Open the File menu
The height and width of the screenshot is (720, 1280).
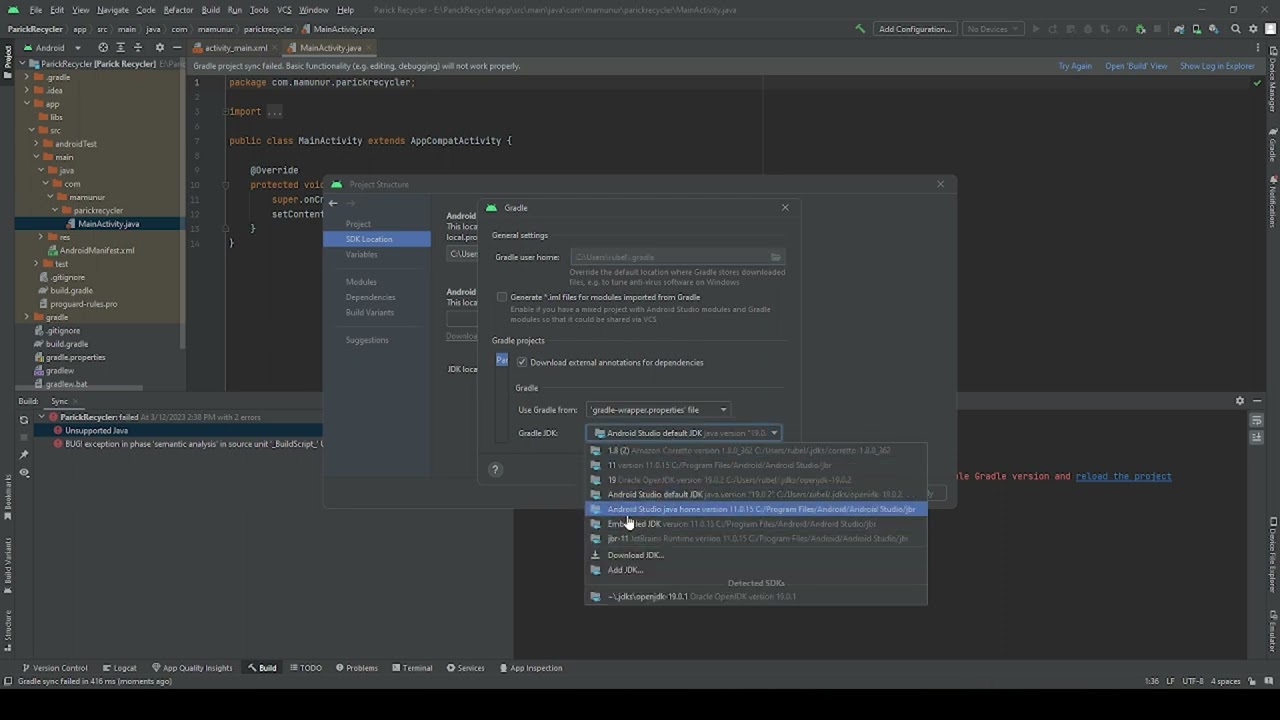coord(35,10)
